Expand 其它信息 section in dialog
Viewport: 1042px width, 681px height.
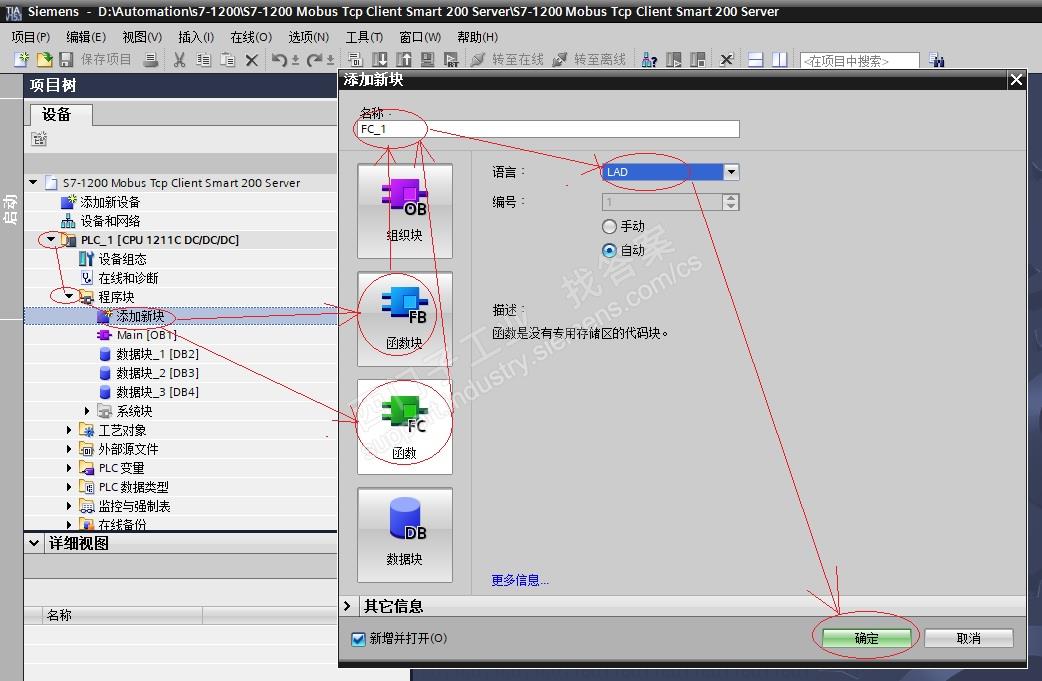pyautogui.click(x=348, y=606)
